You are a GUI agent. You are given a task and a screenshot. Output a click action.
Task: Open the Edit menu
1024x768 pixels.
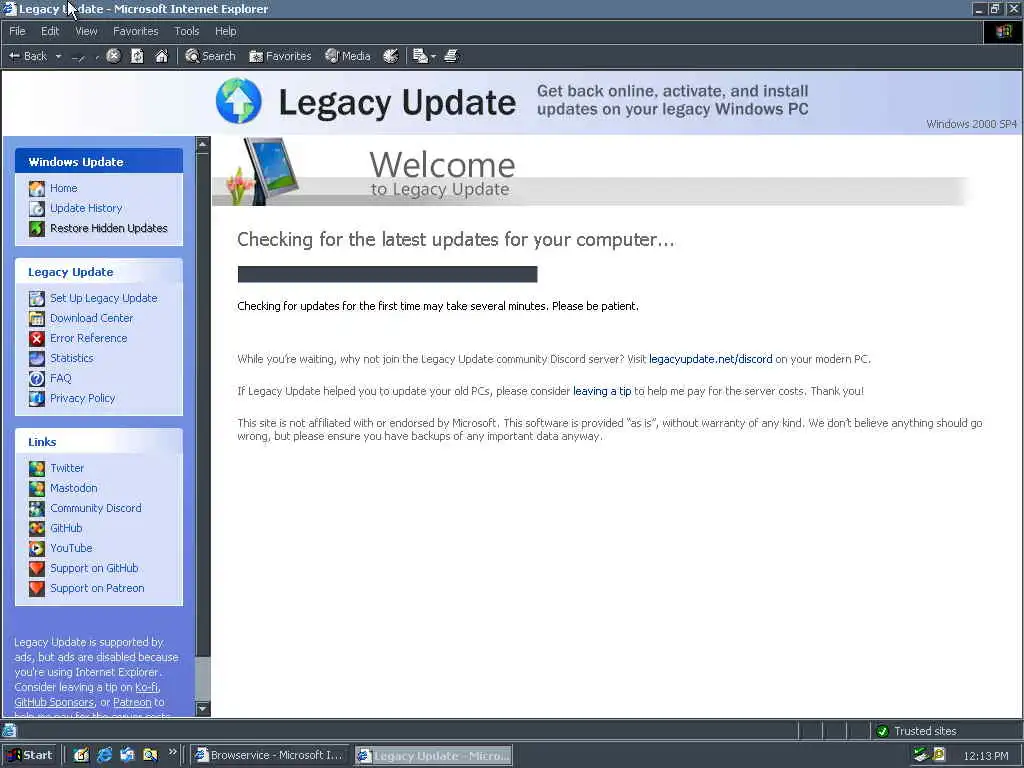pos(50,31)
